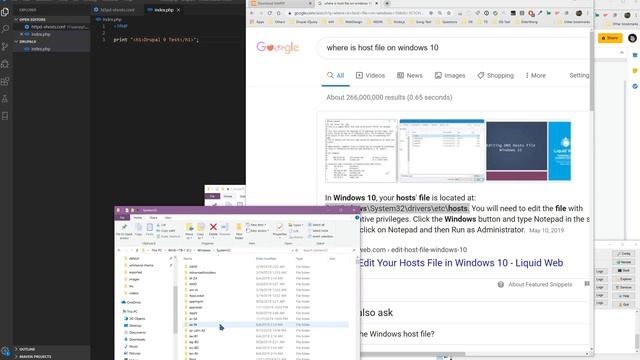Open the Share ribbon tab in File Explorer
Image resolution: width=640 pixels, height=360 pixels.
tap(153, 218)
